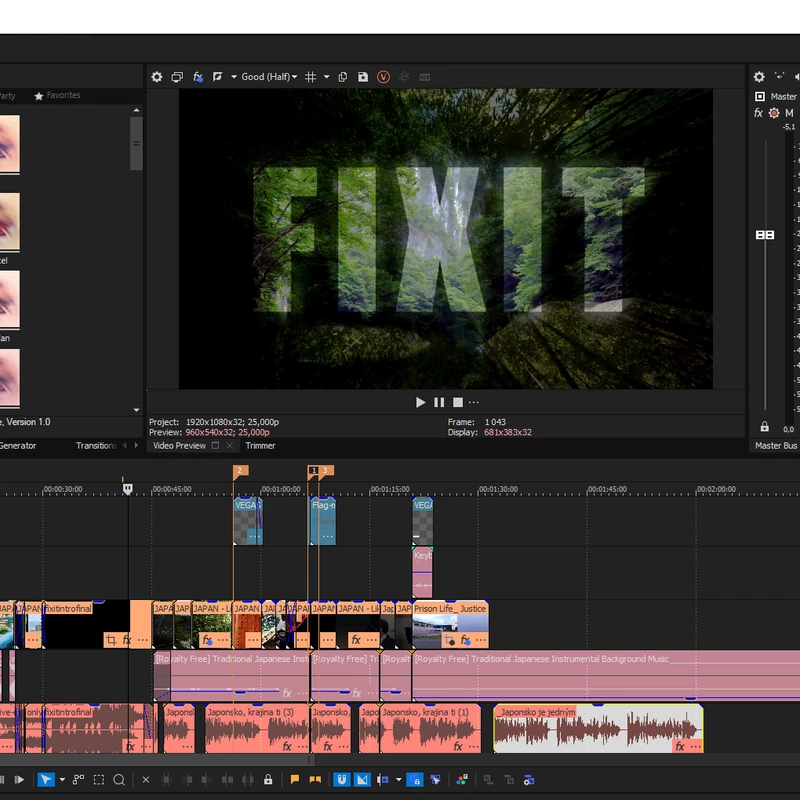This screenshot has width=800, height=800.
Task: Toggle Enable Snapping magnet button
Action: (x=341, y=780)
